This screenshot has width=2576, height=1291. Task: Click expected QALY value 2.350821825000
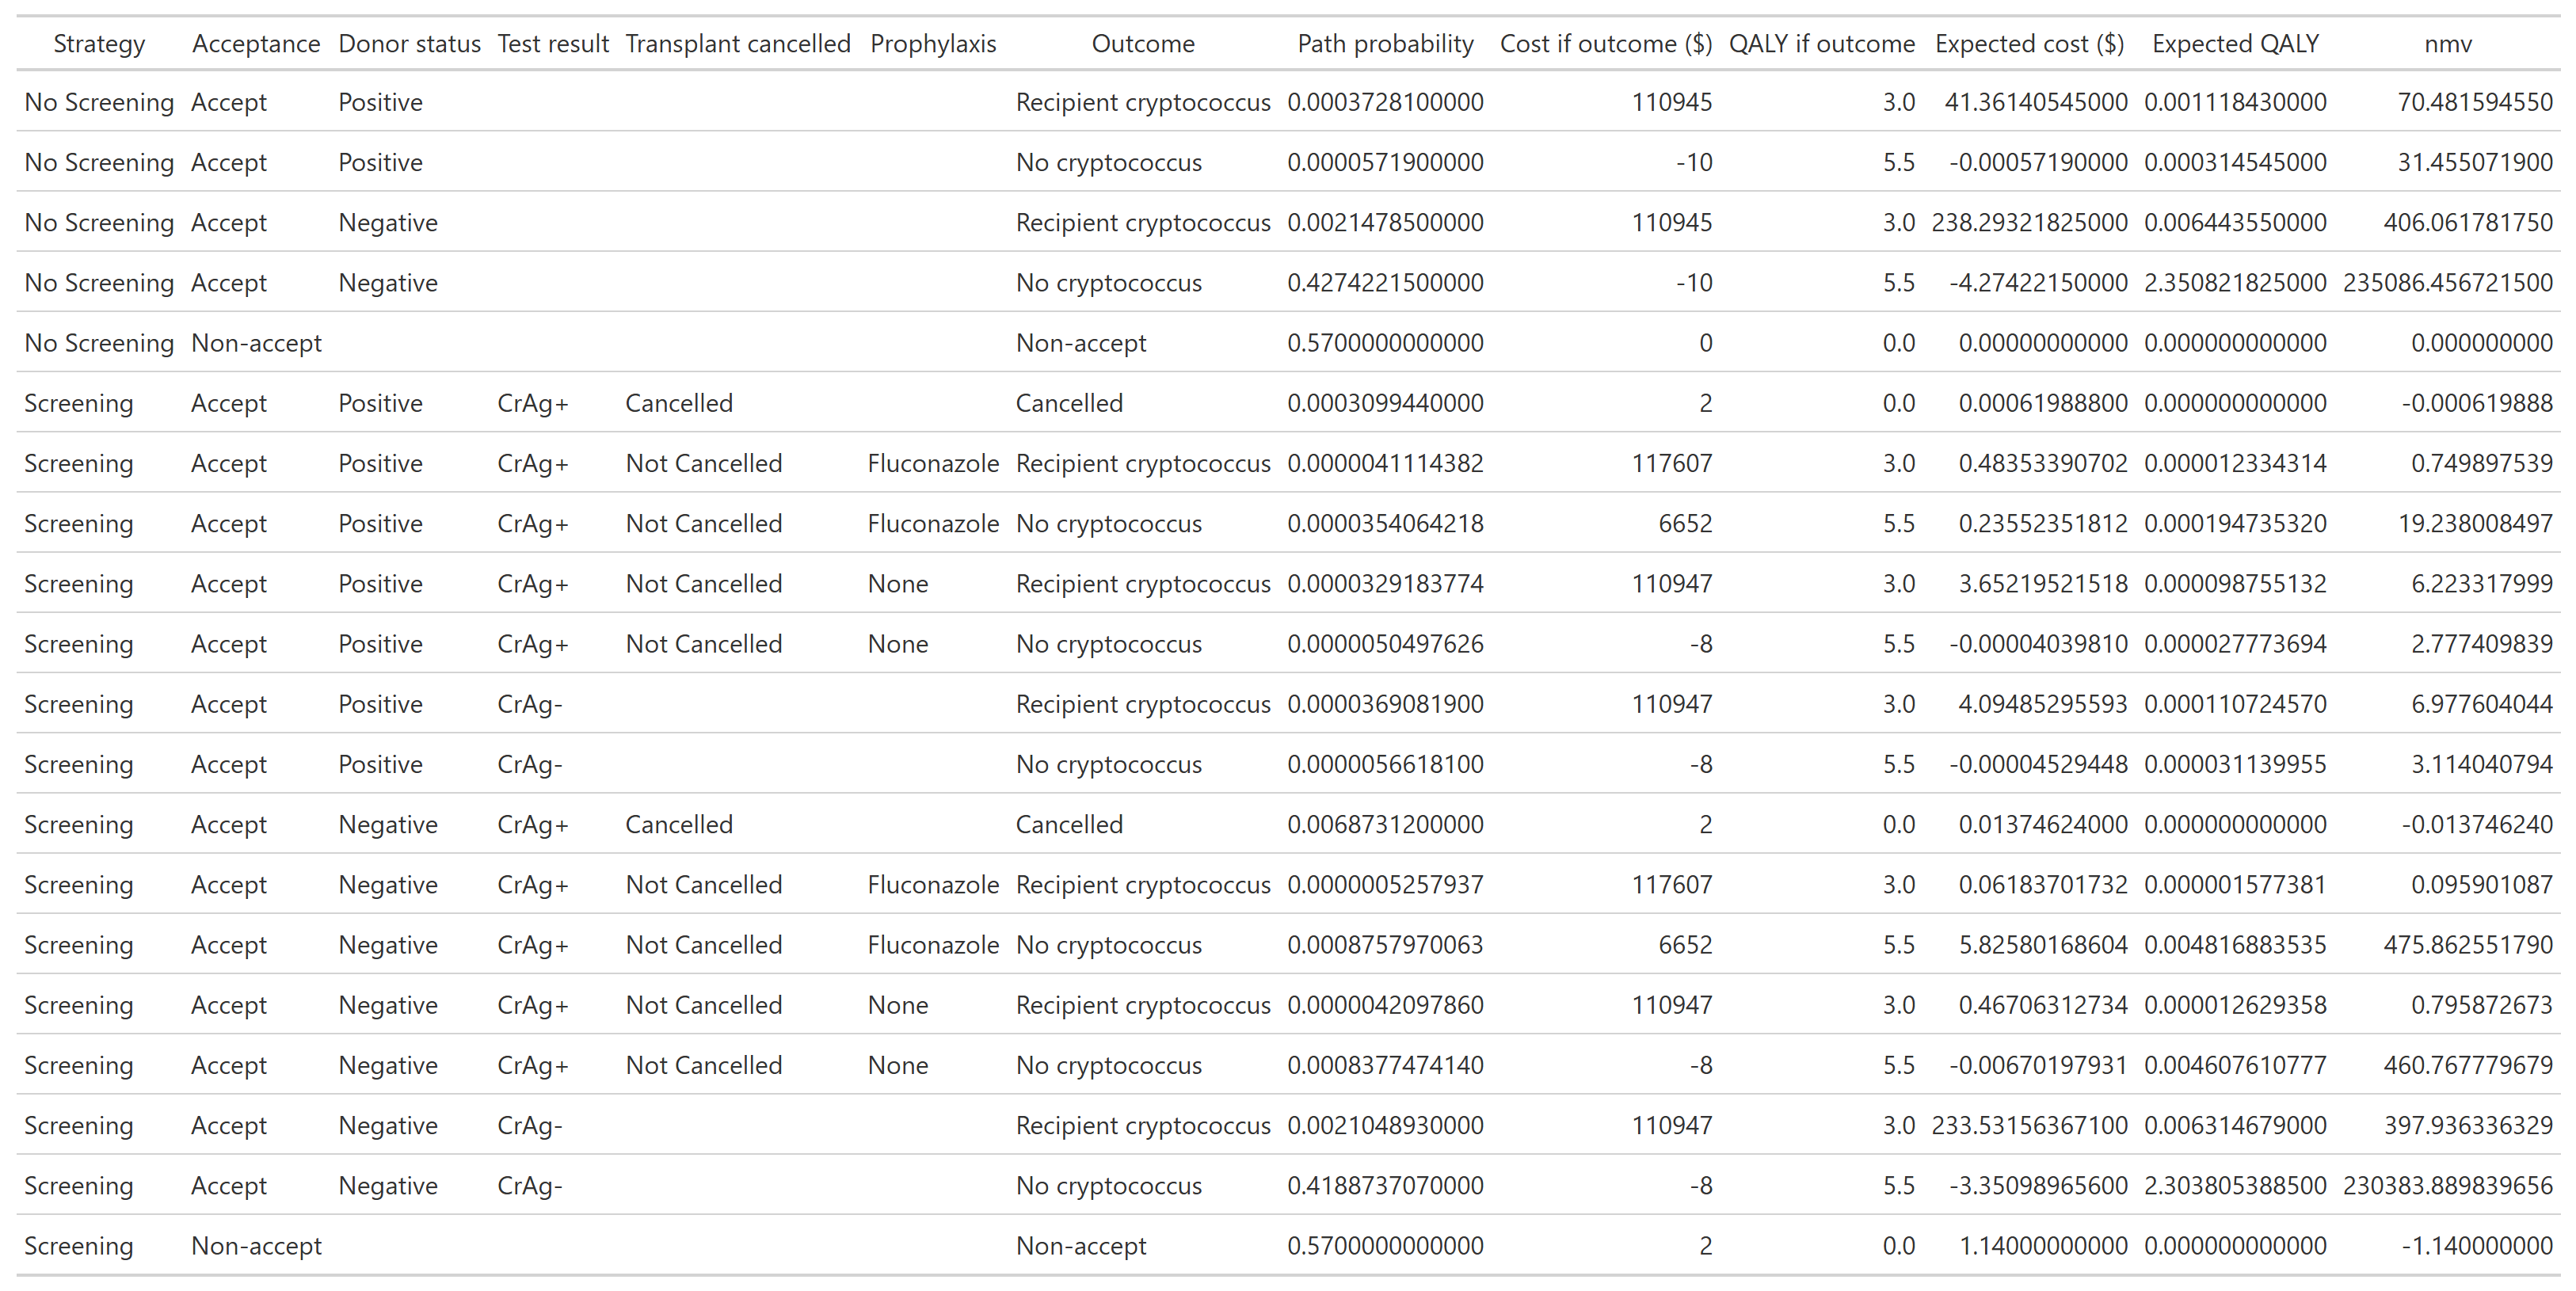pyautogui.click(x=2235, y=283)
